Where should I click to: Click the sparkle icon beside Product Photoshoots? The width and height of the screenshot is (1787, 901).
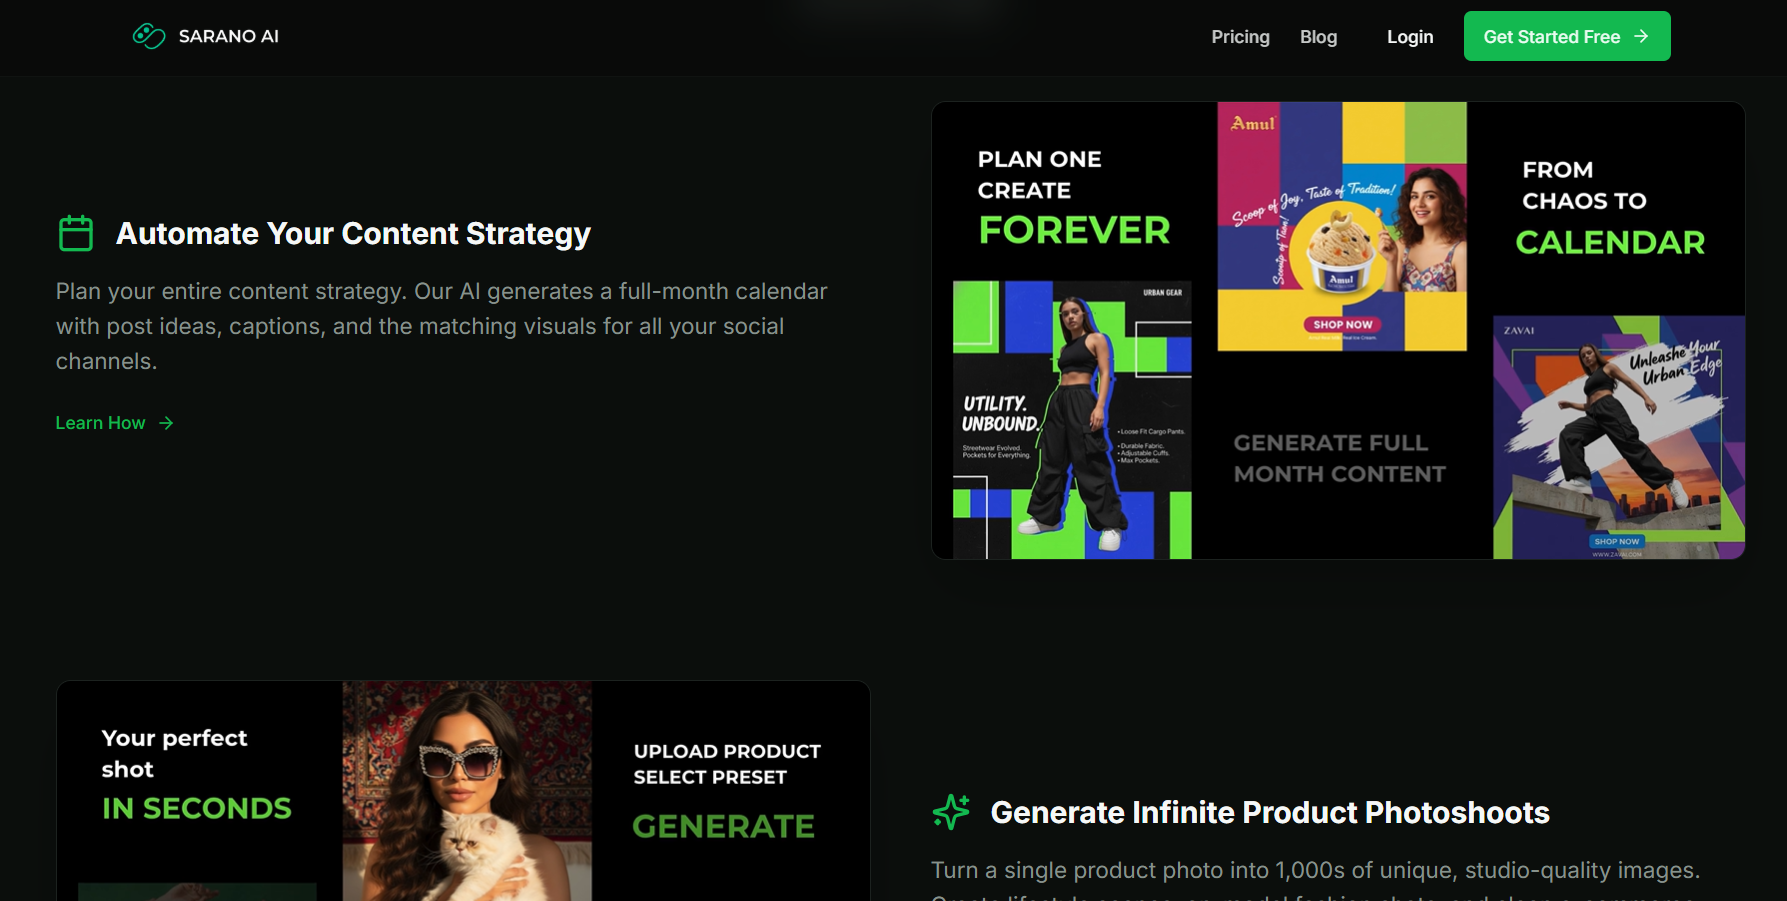point(951,812)
